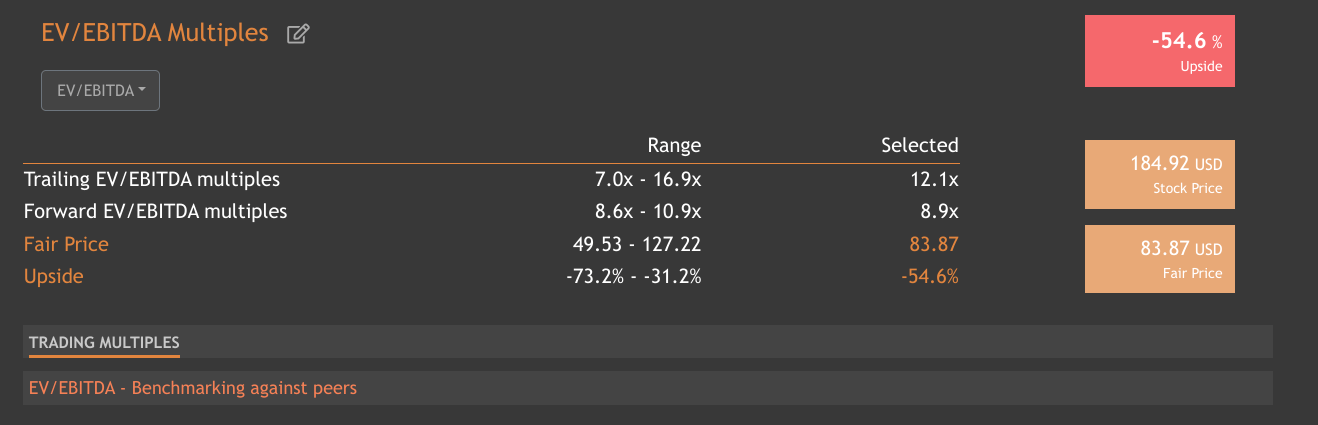Click the selected fair price 83.87 value

934,244
